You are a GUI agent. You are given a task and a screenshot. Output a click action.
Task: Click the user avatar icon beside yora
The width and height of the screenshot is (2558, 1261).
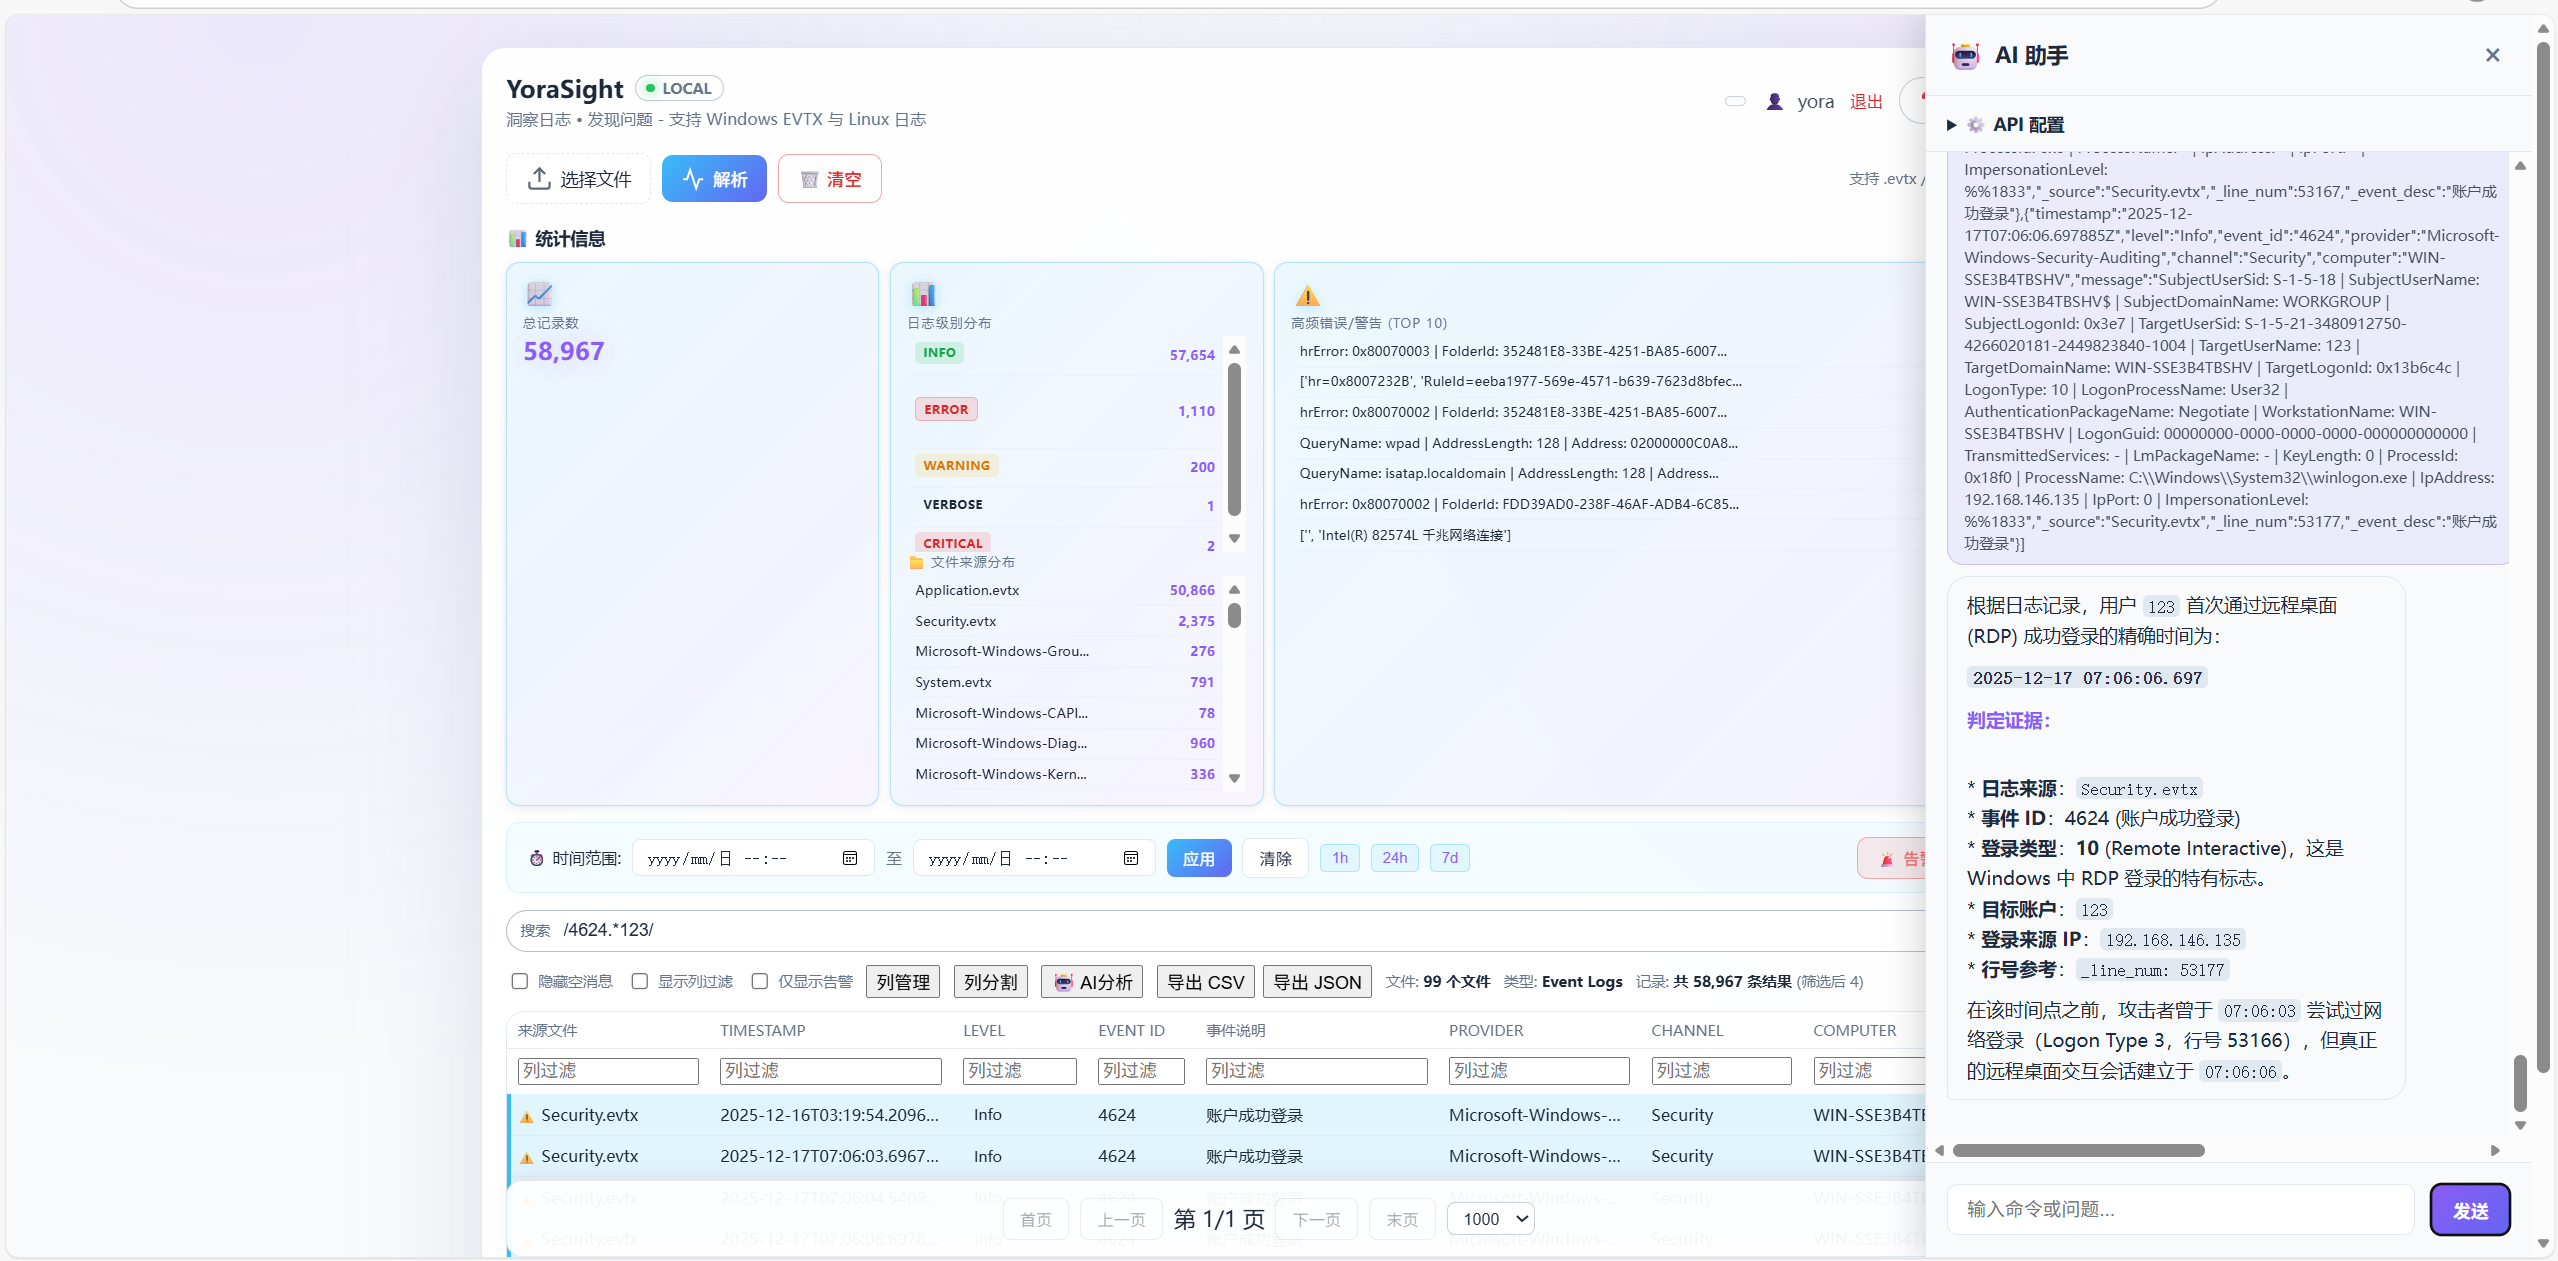pyautogui.click(x=1774, y=101)
